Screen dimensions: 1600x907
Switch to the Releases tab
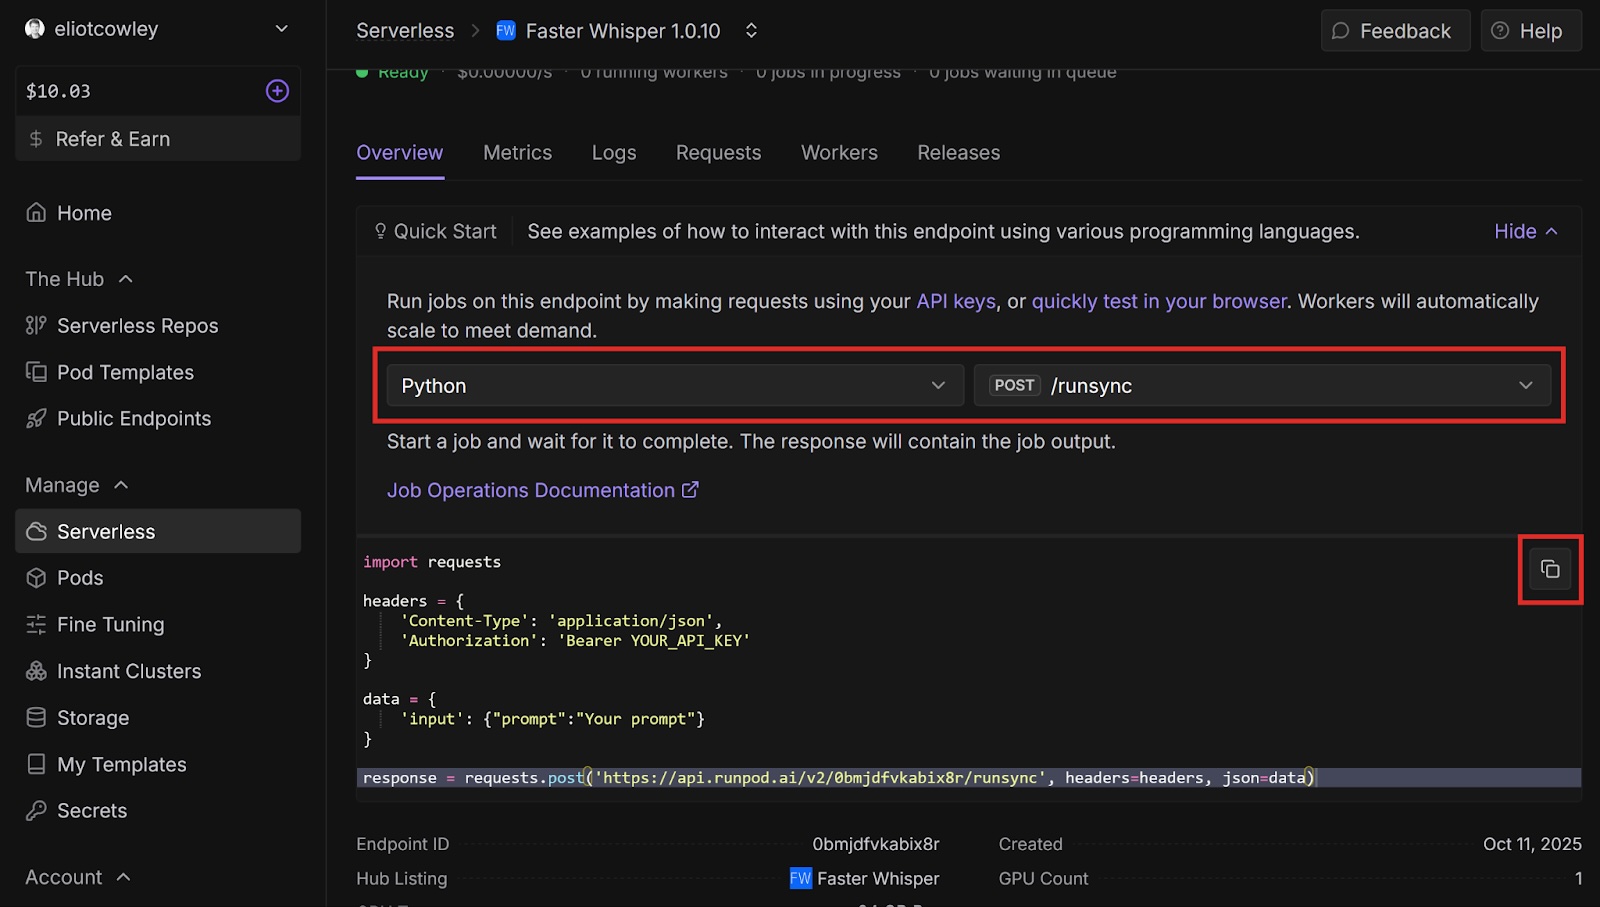(x=958, y=153)
